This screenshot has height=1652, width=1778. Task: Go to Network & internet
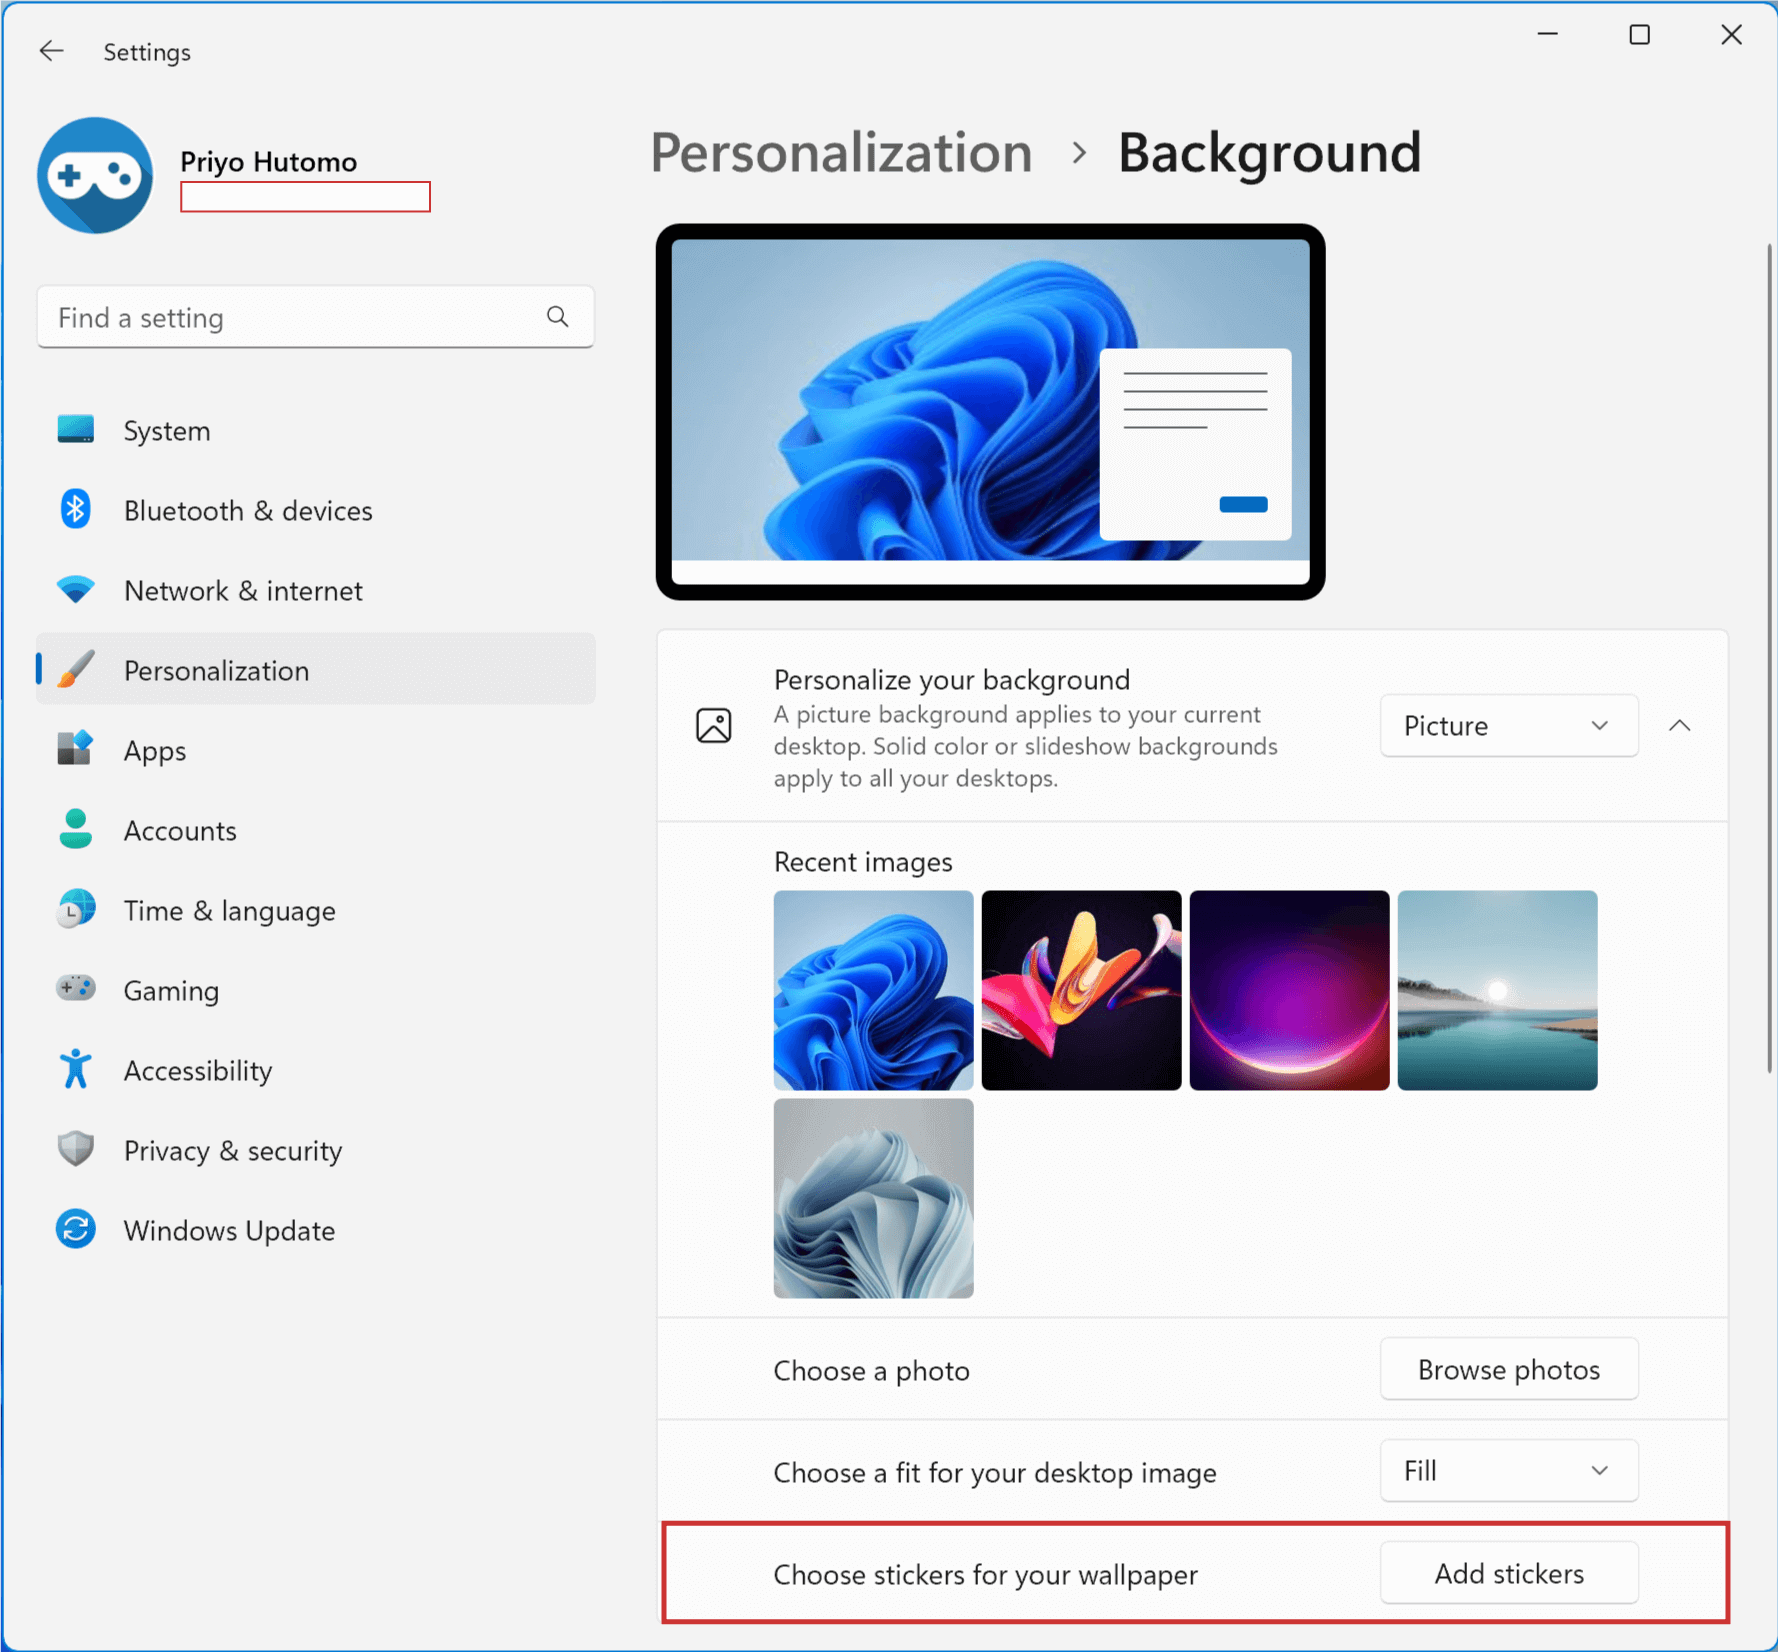coord(316,590)
